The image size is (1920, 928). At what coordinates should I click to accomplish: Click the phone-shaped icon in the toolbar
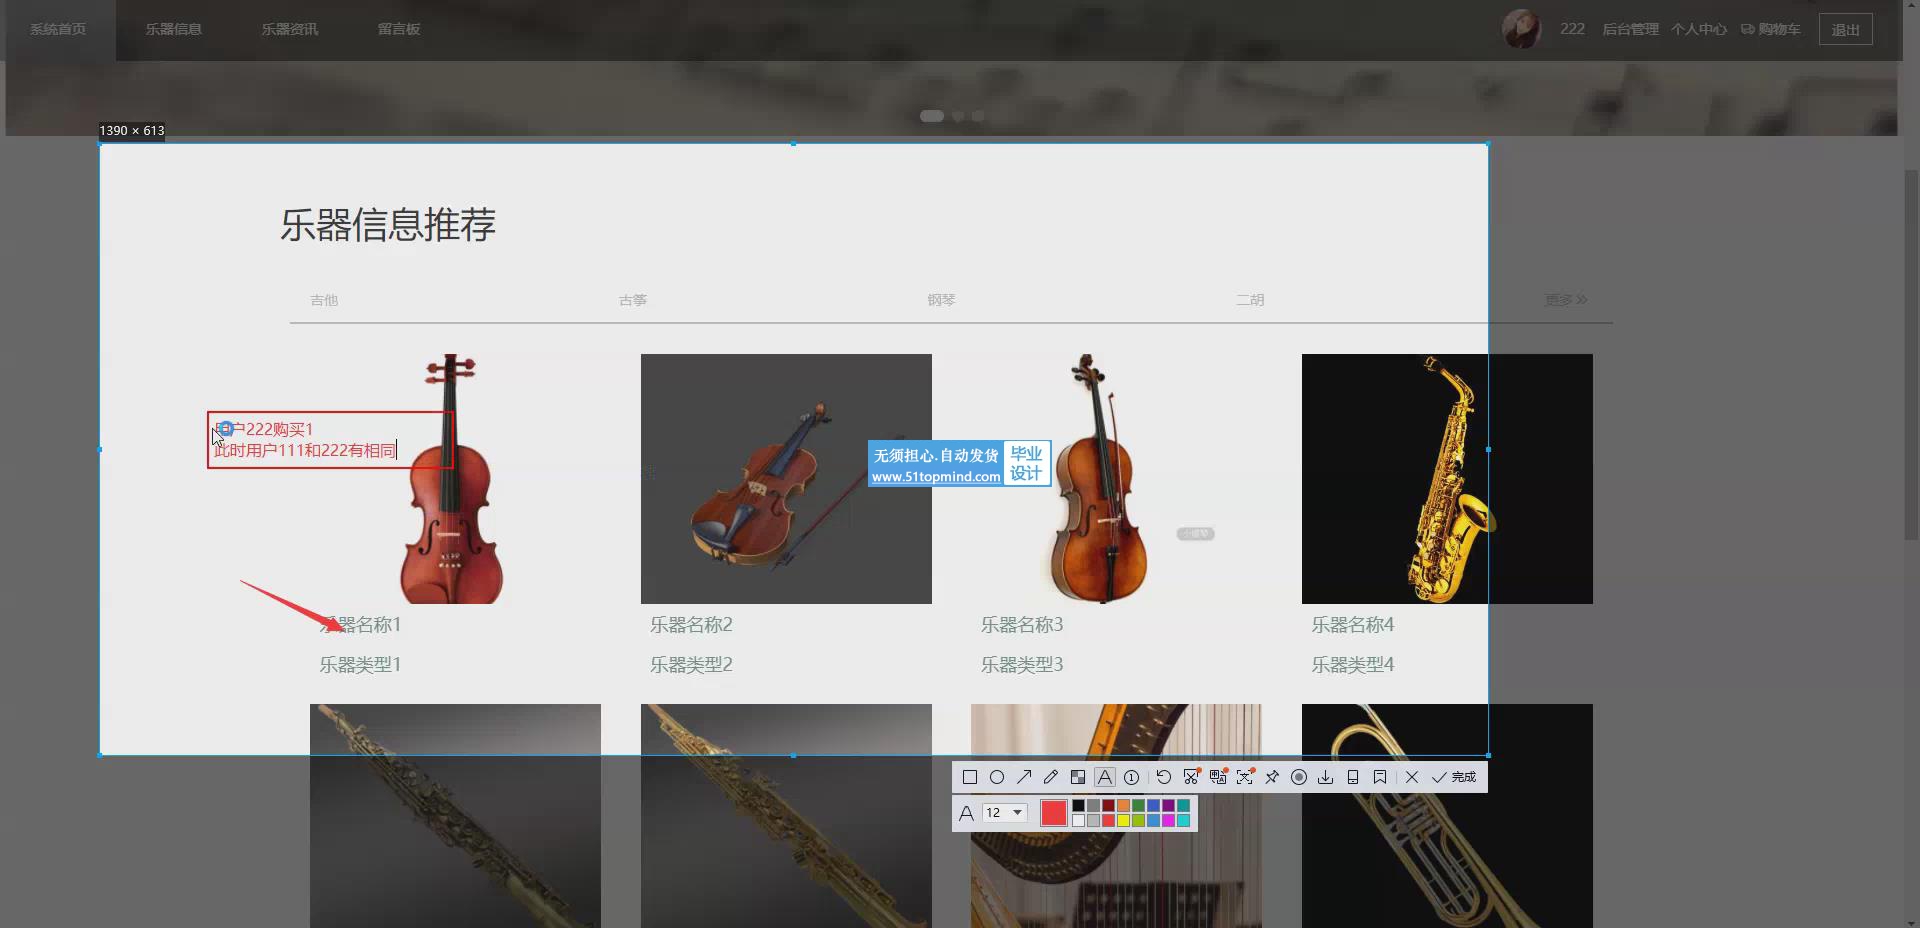[x=1353, y=777]
